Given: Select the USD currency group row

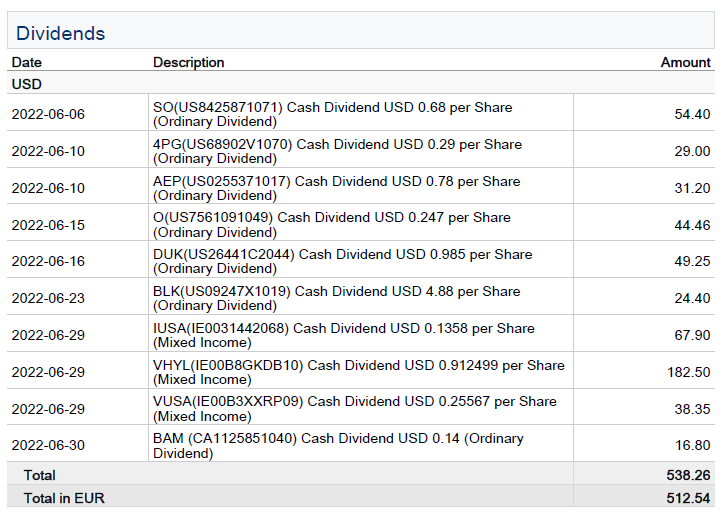Looking at the screenshot, I should click(x=27, y=85).
